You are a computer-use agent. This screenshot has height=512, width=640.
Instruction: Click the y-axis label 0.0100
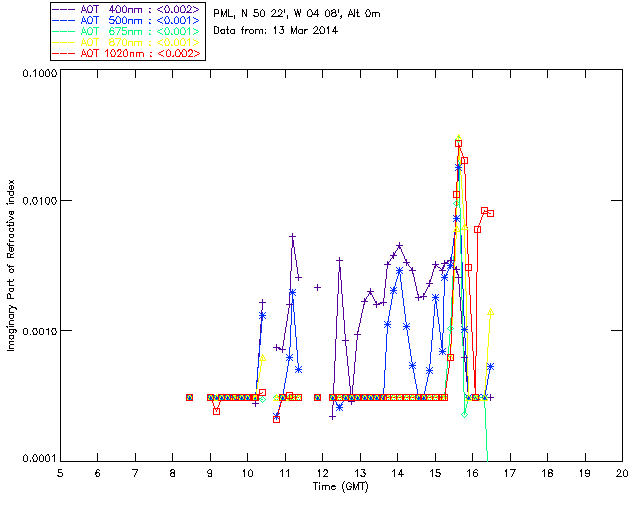point(39,201)
